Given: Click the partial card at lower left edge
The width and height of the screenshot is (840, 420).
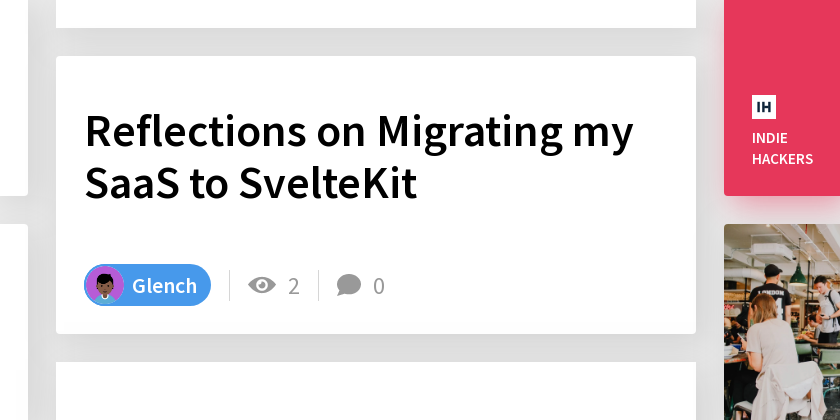Looking at the screenshot, I should [x=14, y=322].
